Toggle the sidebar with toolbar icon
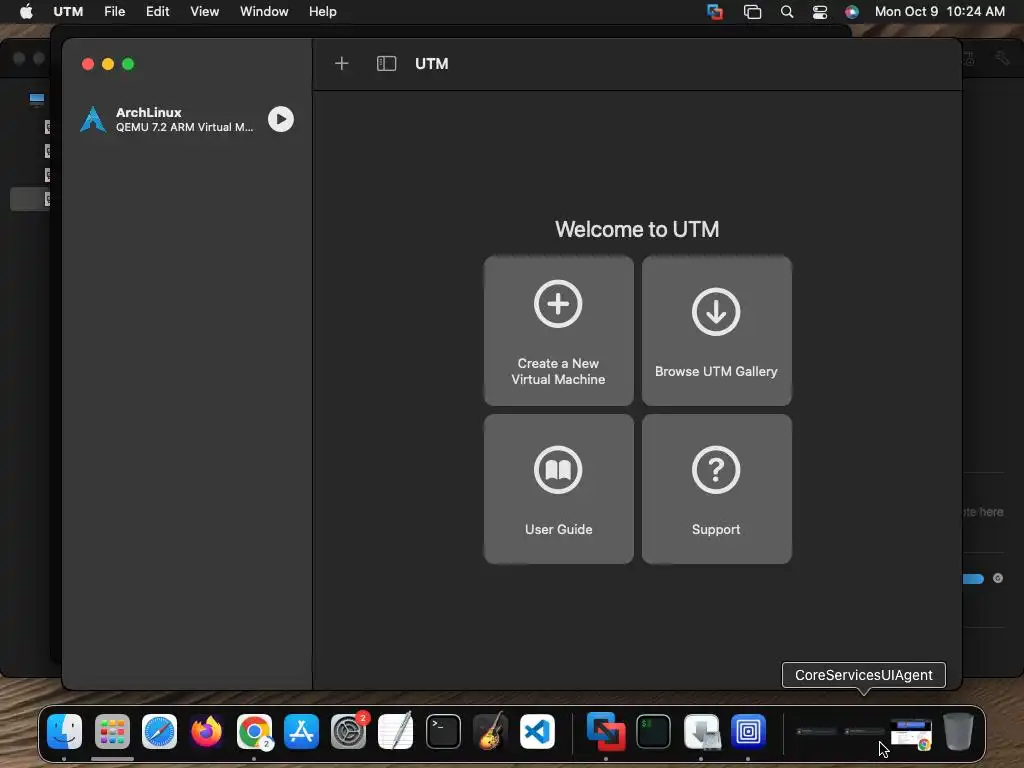This screenshot has width=1024, height=768. click(386, 63)
